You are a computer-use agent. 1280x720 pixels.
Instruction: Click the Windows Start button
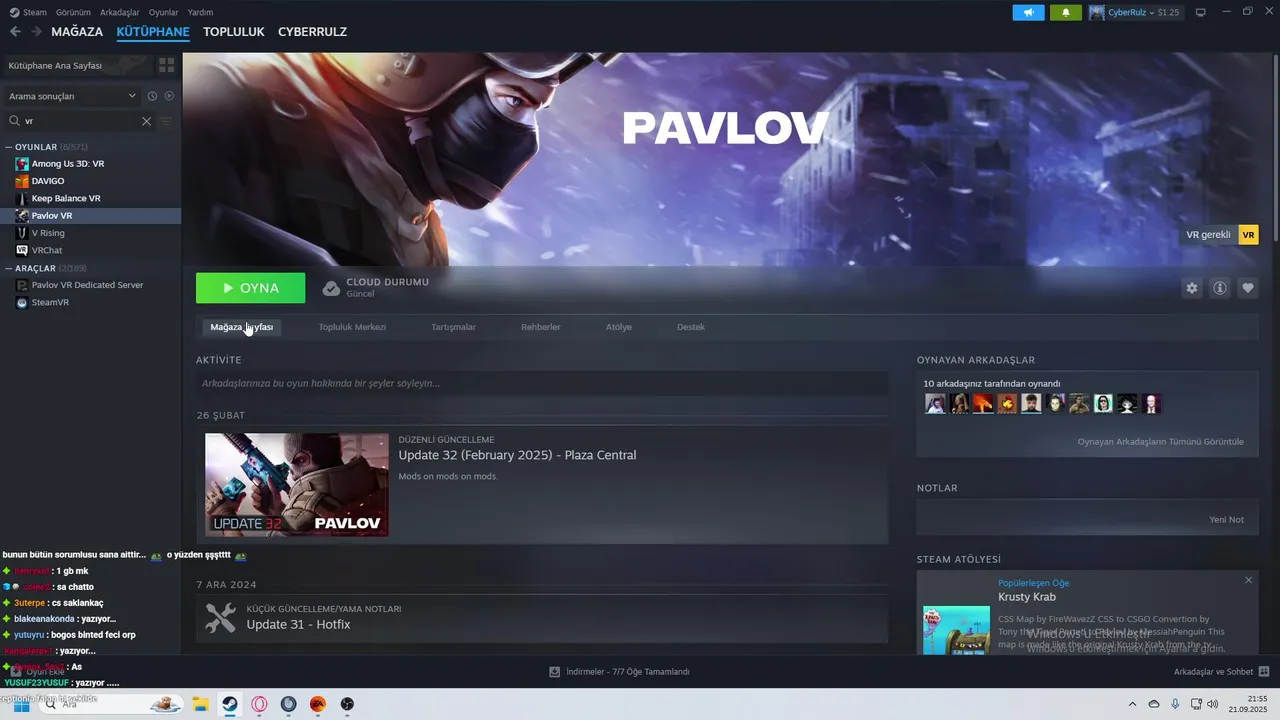(20, 704)
